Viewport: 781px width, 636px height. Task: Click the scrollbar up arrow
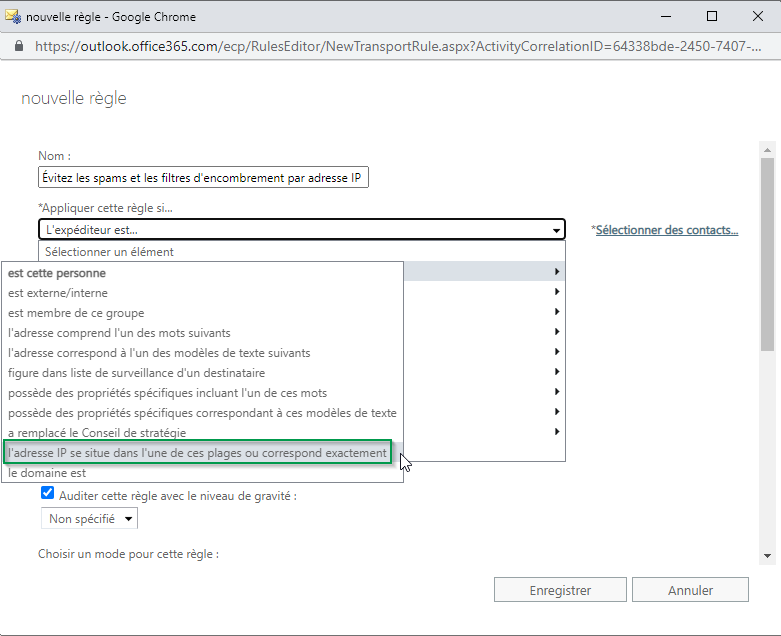[x=767, y=149]
